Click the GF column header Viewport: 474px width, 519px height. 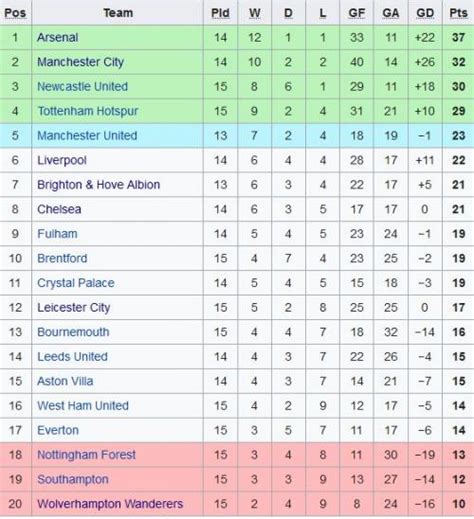click(x=356, y=13)
